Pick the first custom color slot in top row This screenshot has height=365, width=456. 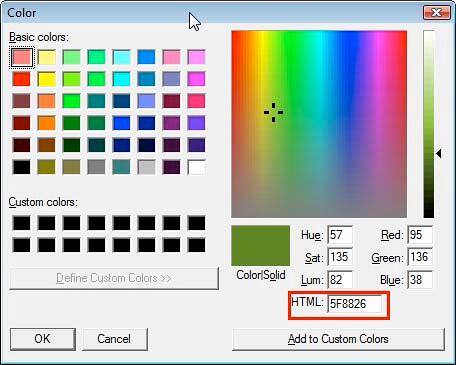pyautogui.click(x=22, y=223)
